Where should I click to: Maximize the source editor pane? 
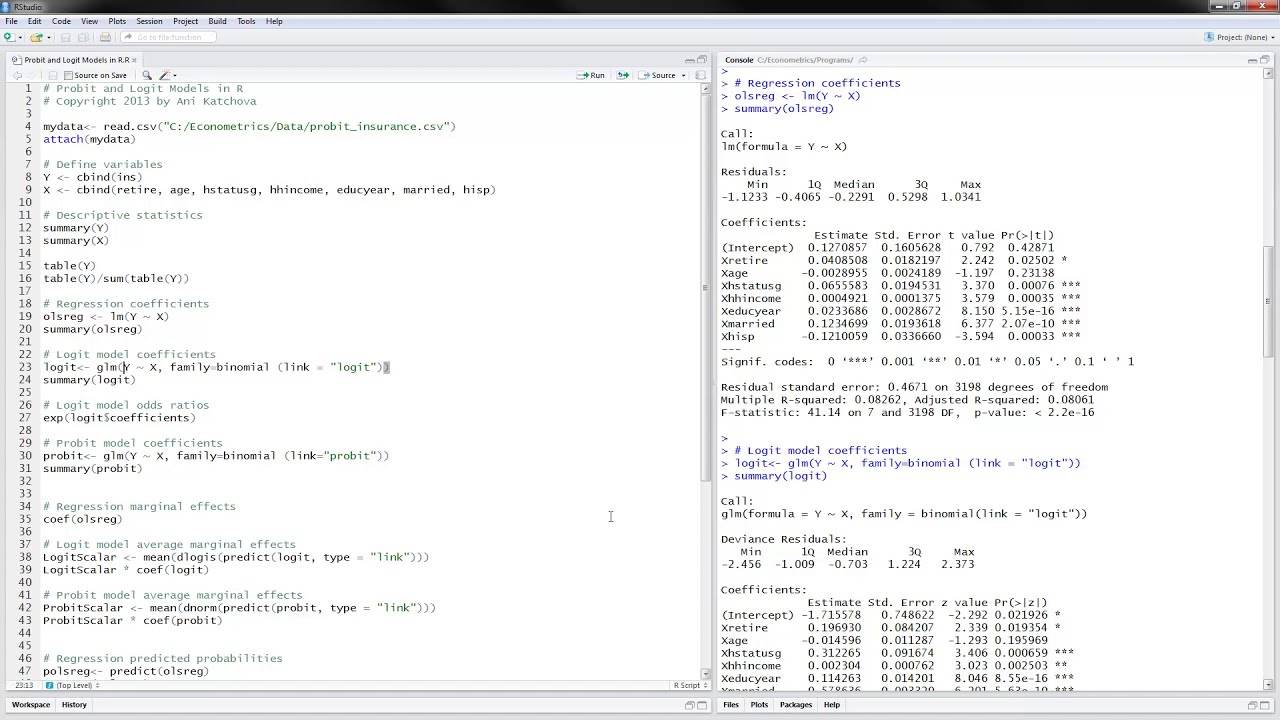(702, 60)
